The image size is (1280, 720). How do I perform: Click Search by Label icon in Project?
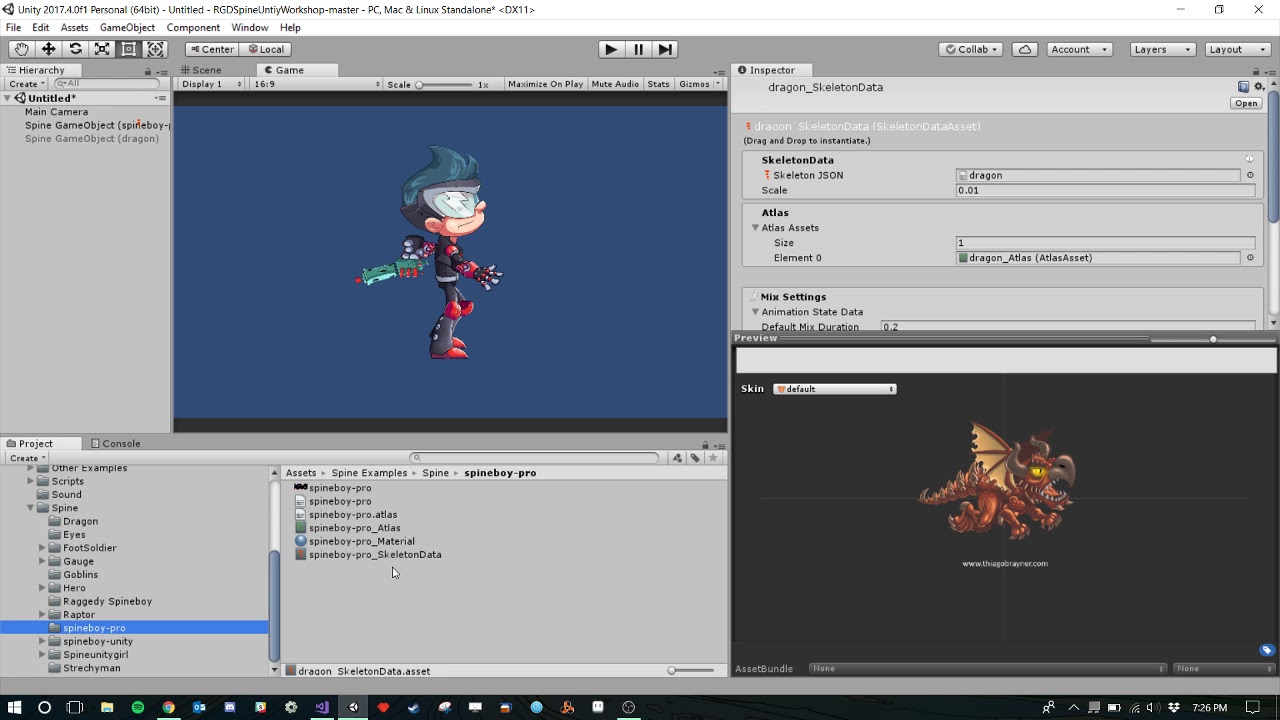coord(695,458)
